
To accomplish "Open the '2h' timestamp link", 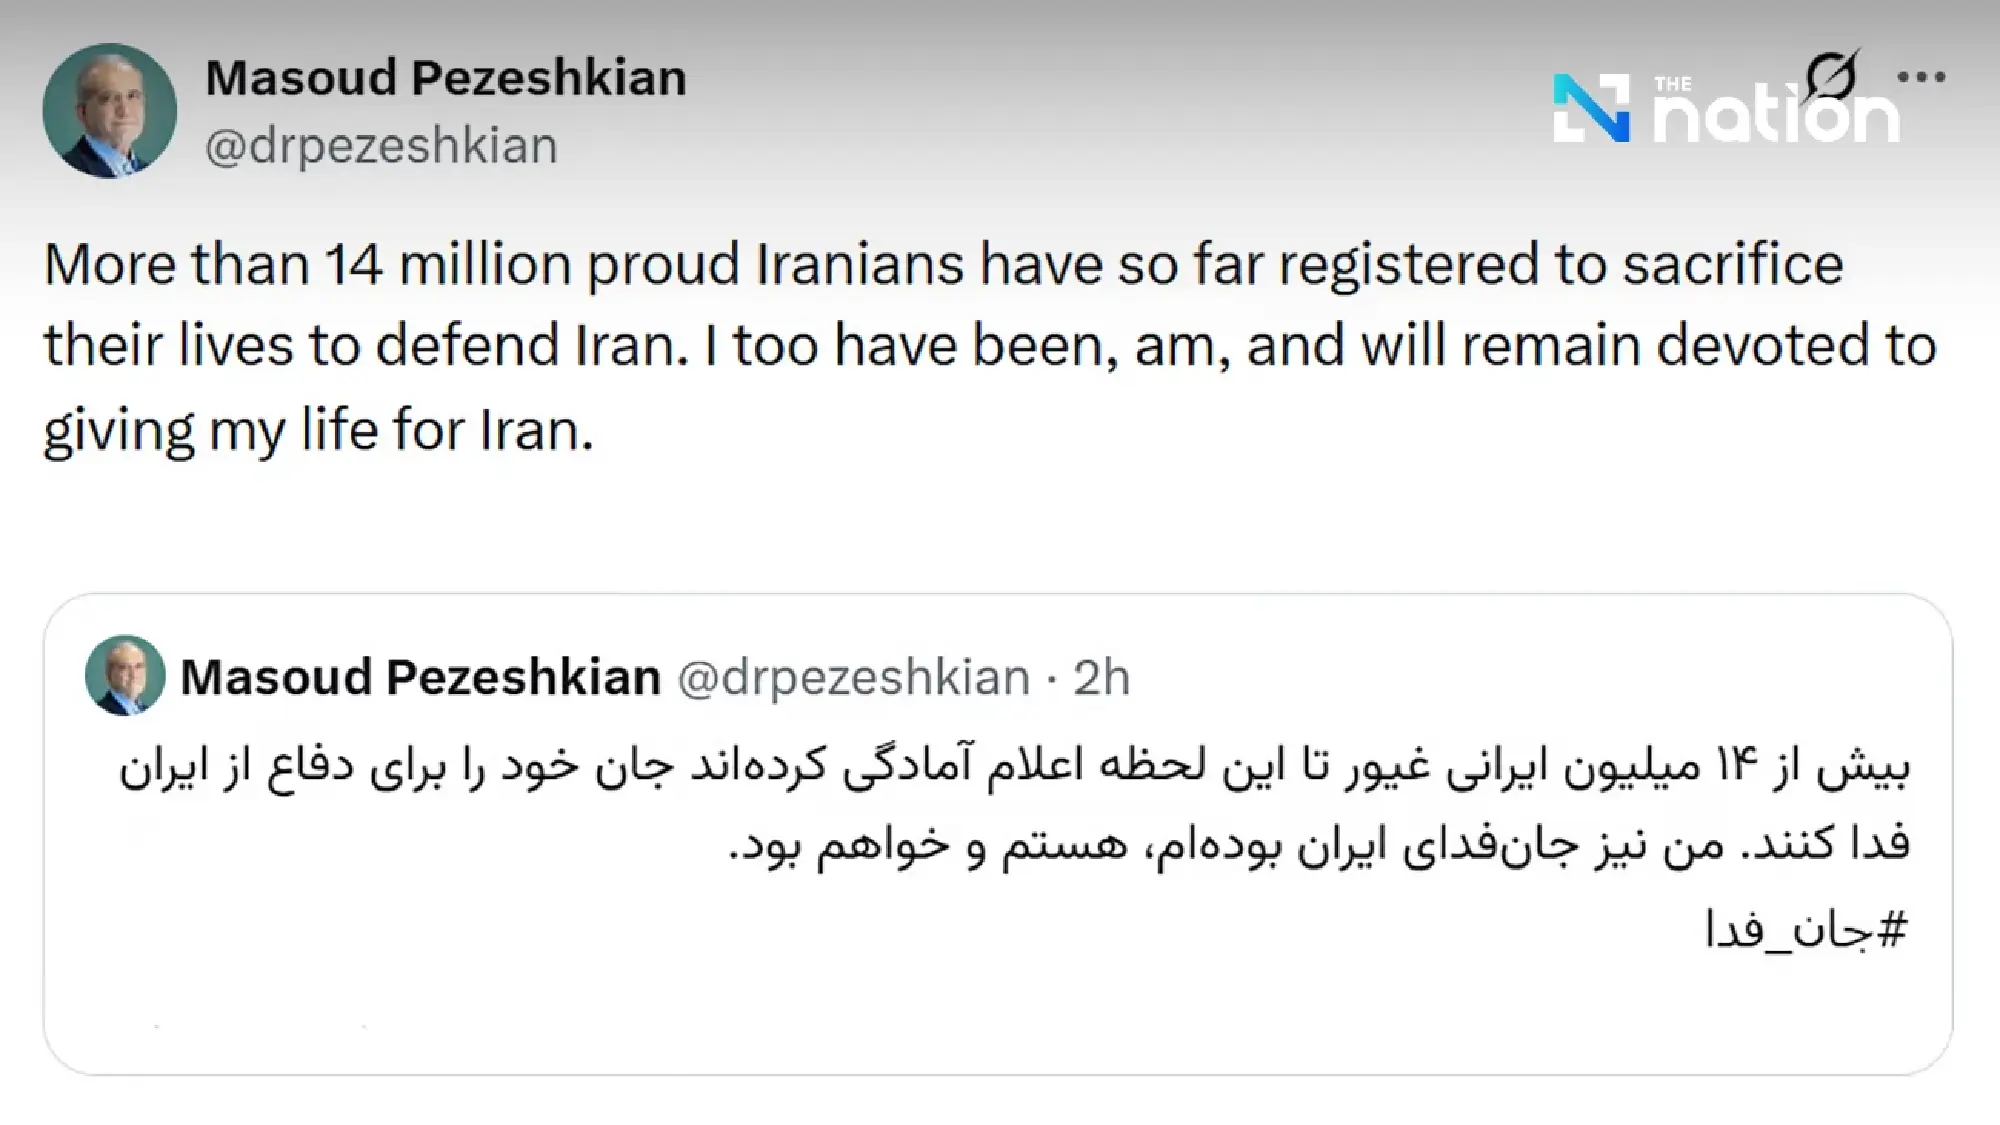I will click(x=1101, y=678).
